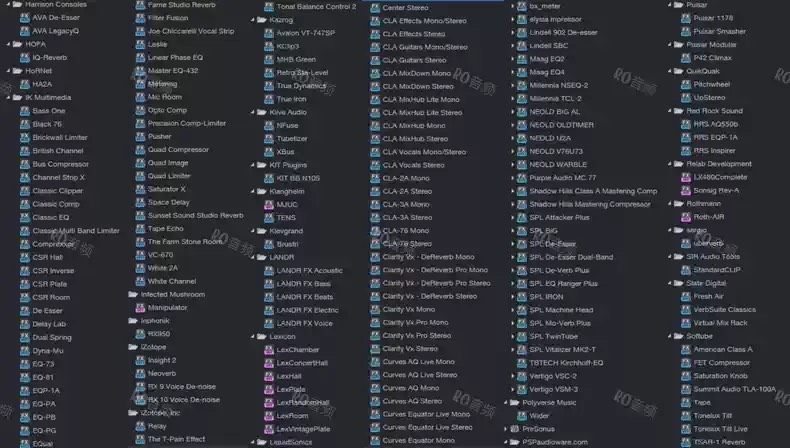Click the icon beside Brickwall Limiter
Image resolution: width=790 pixels, height=448 pixels.
coord(25,138)
